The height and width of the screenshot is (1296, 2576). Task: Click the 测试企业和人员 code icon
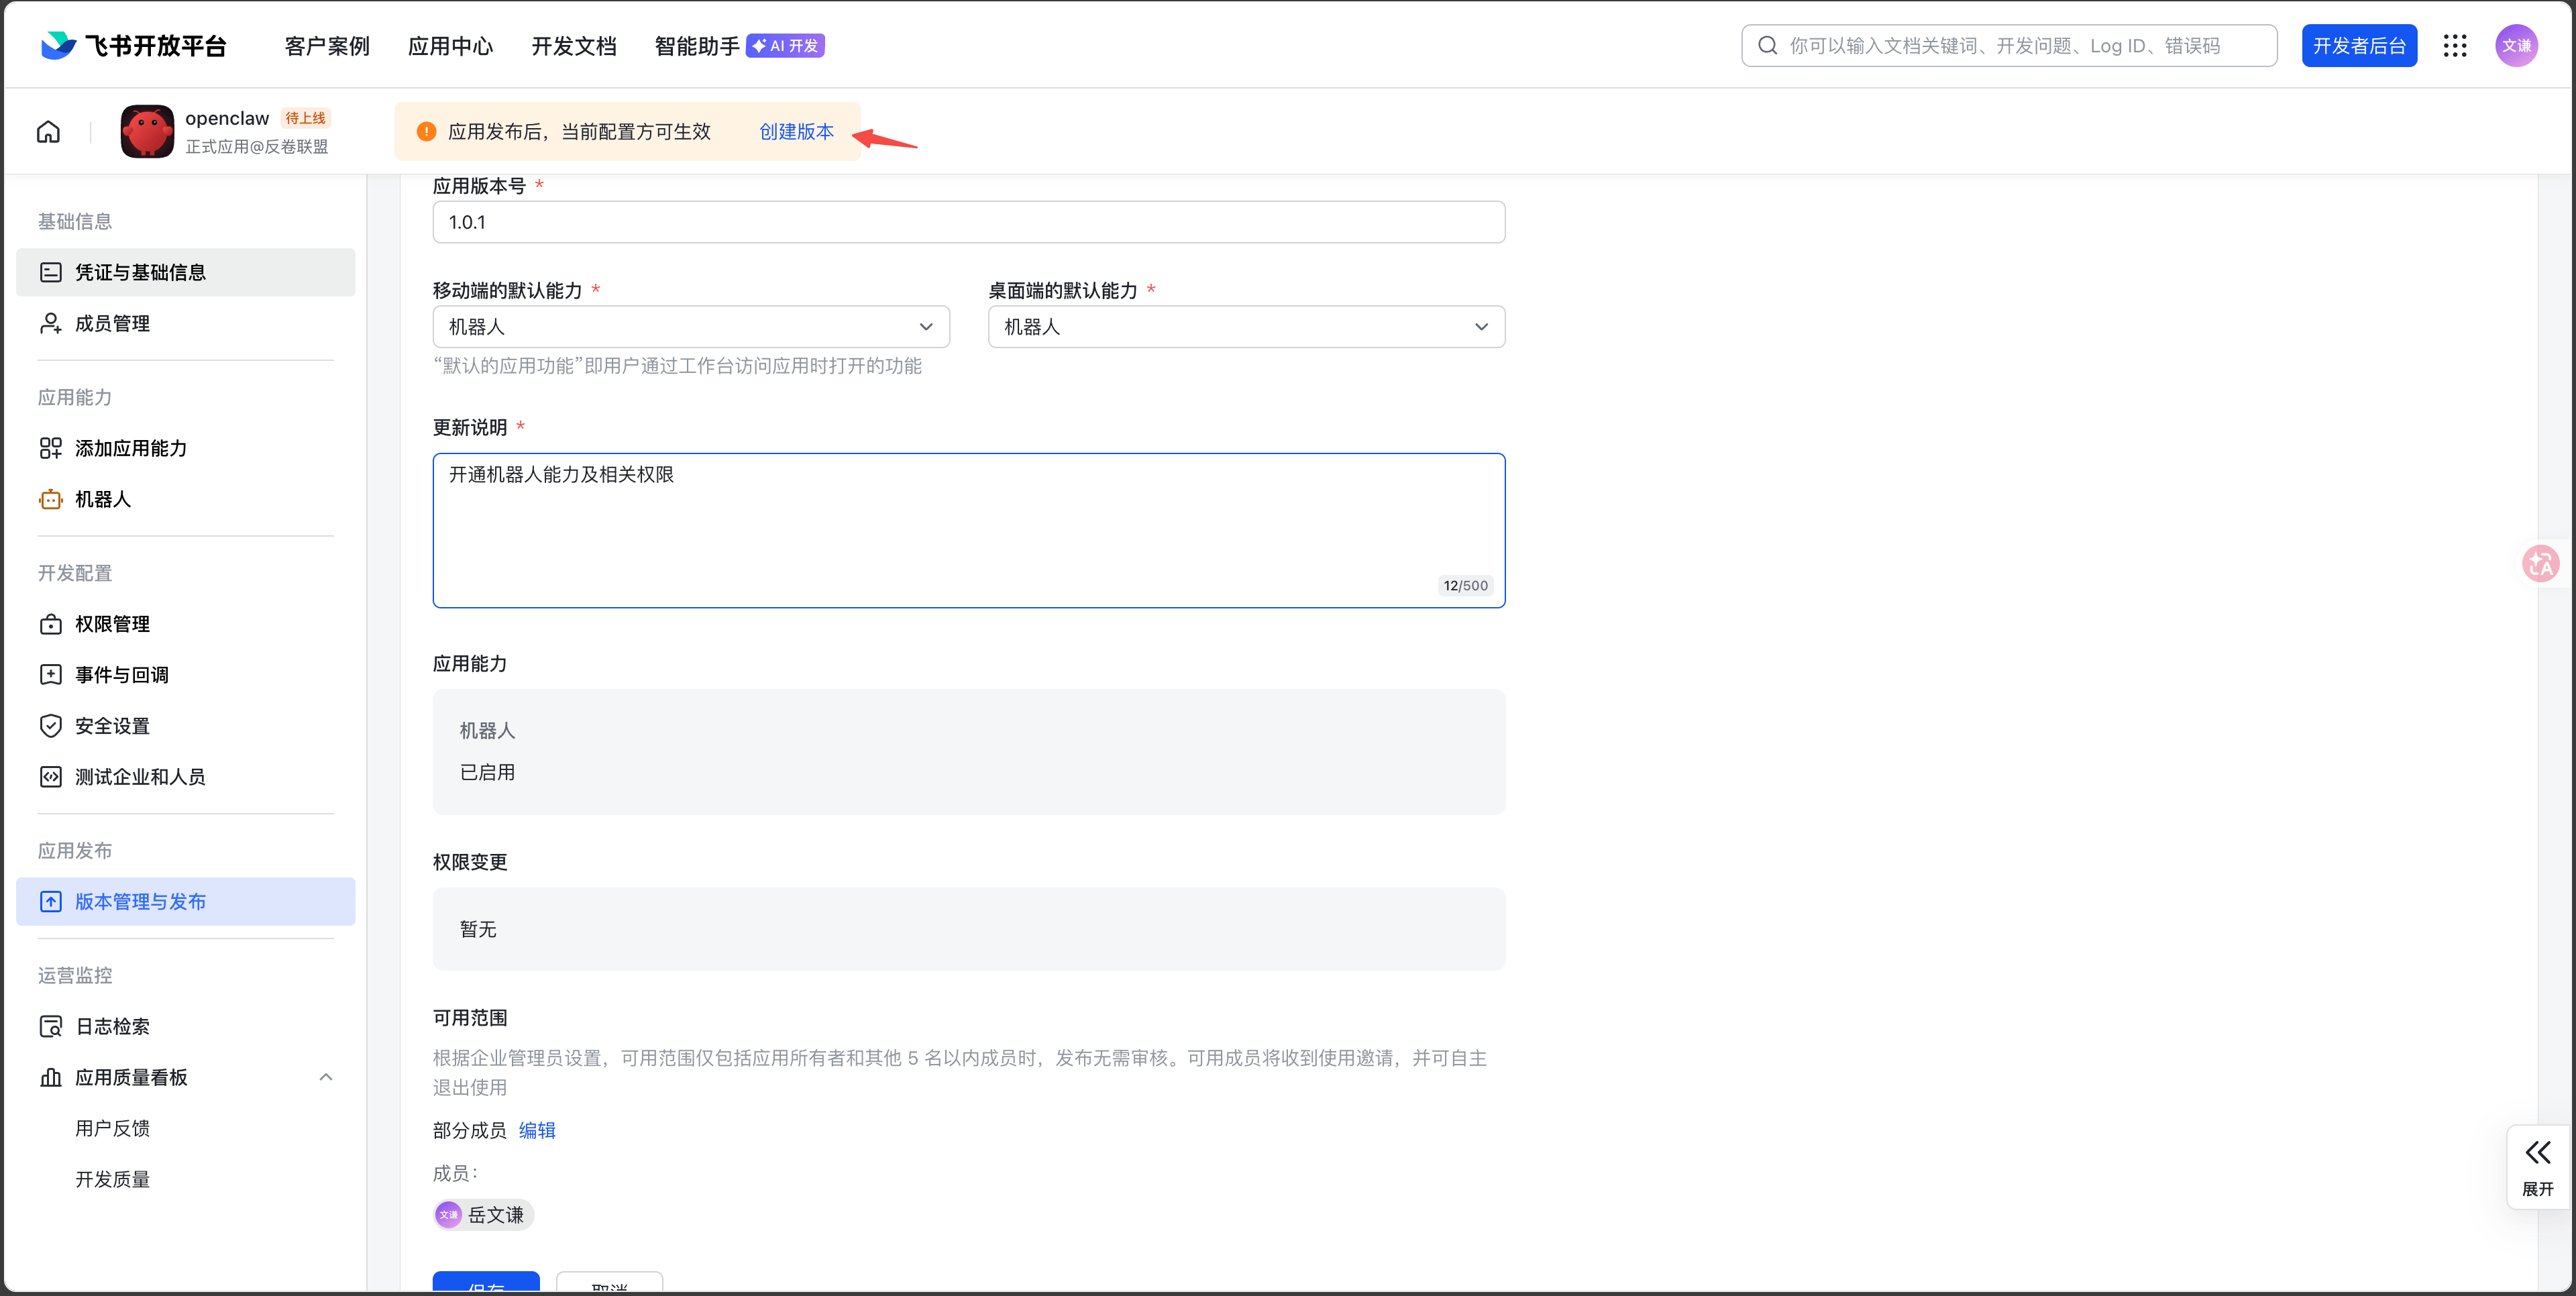pyautogui.click(x=50, y=777)
